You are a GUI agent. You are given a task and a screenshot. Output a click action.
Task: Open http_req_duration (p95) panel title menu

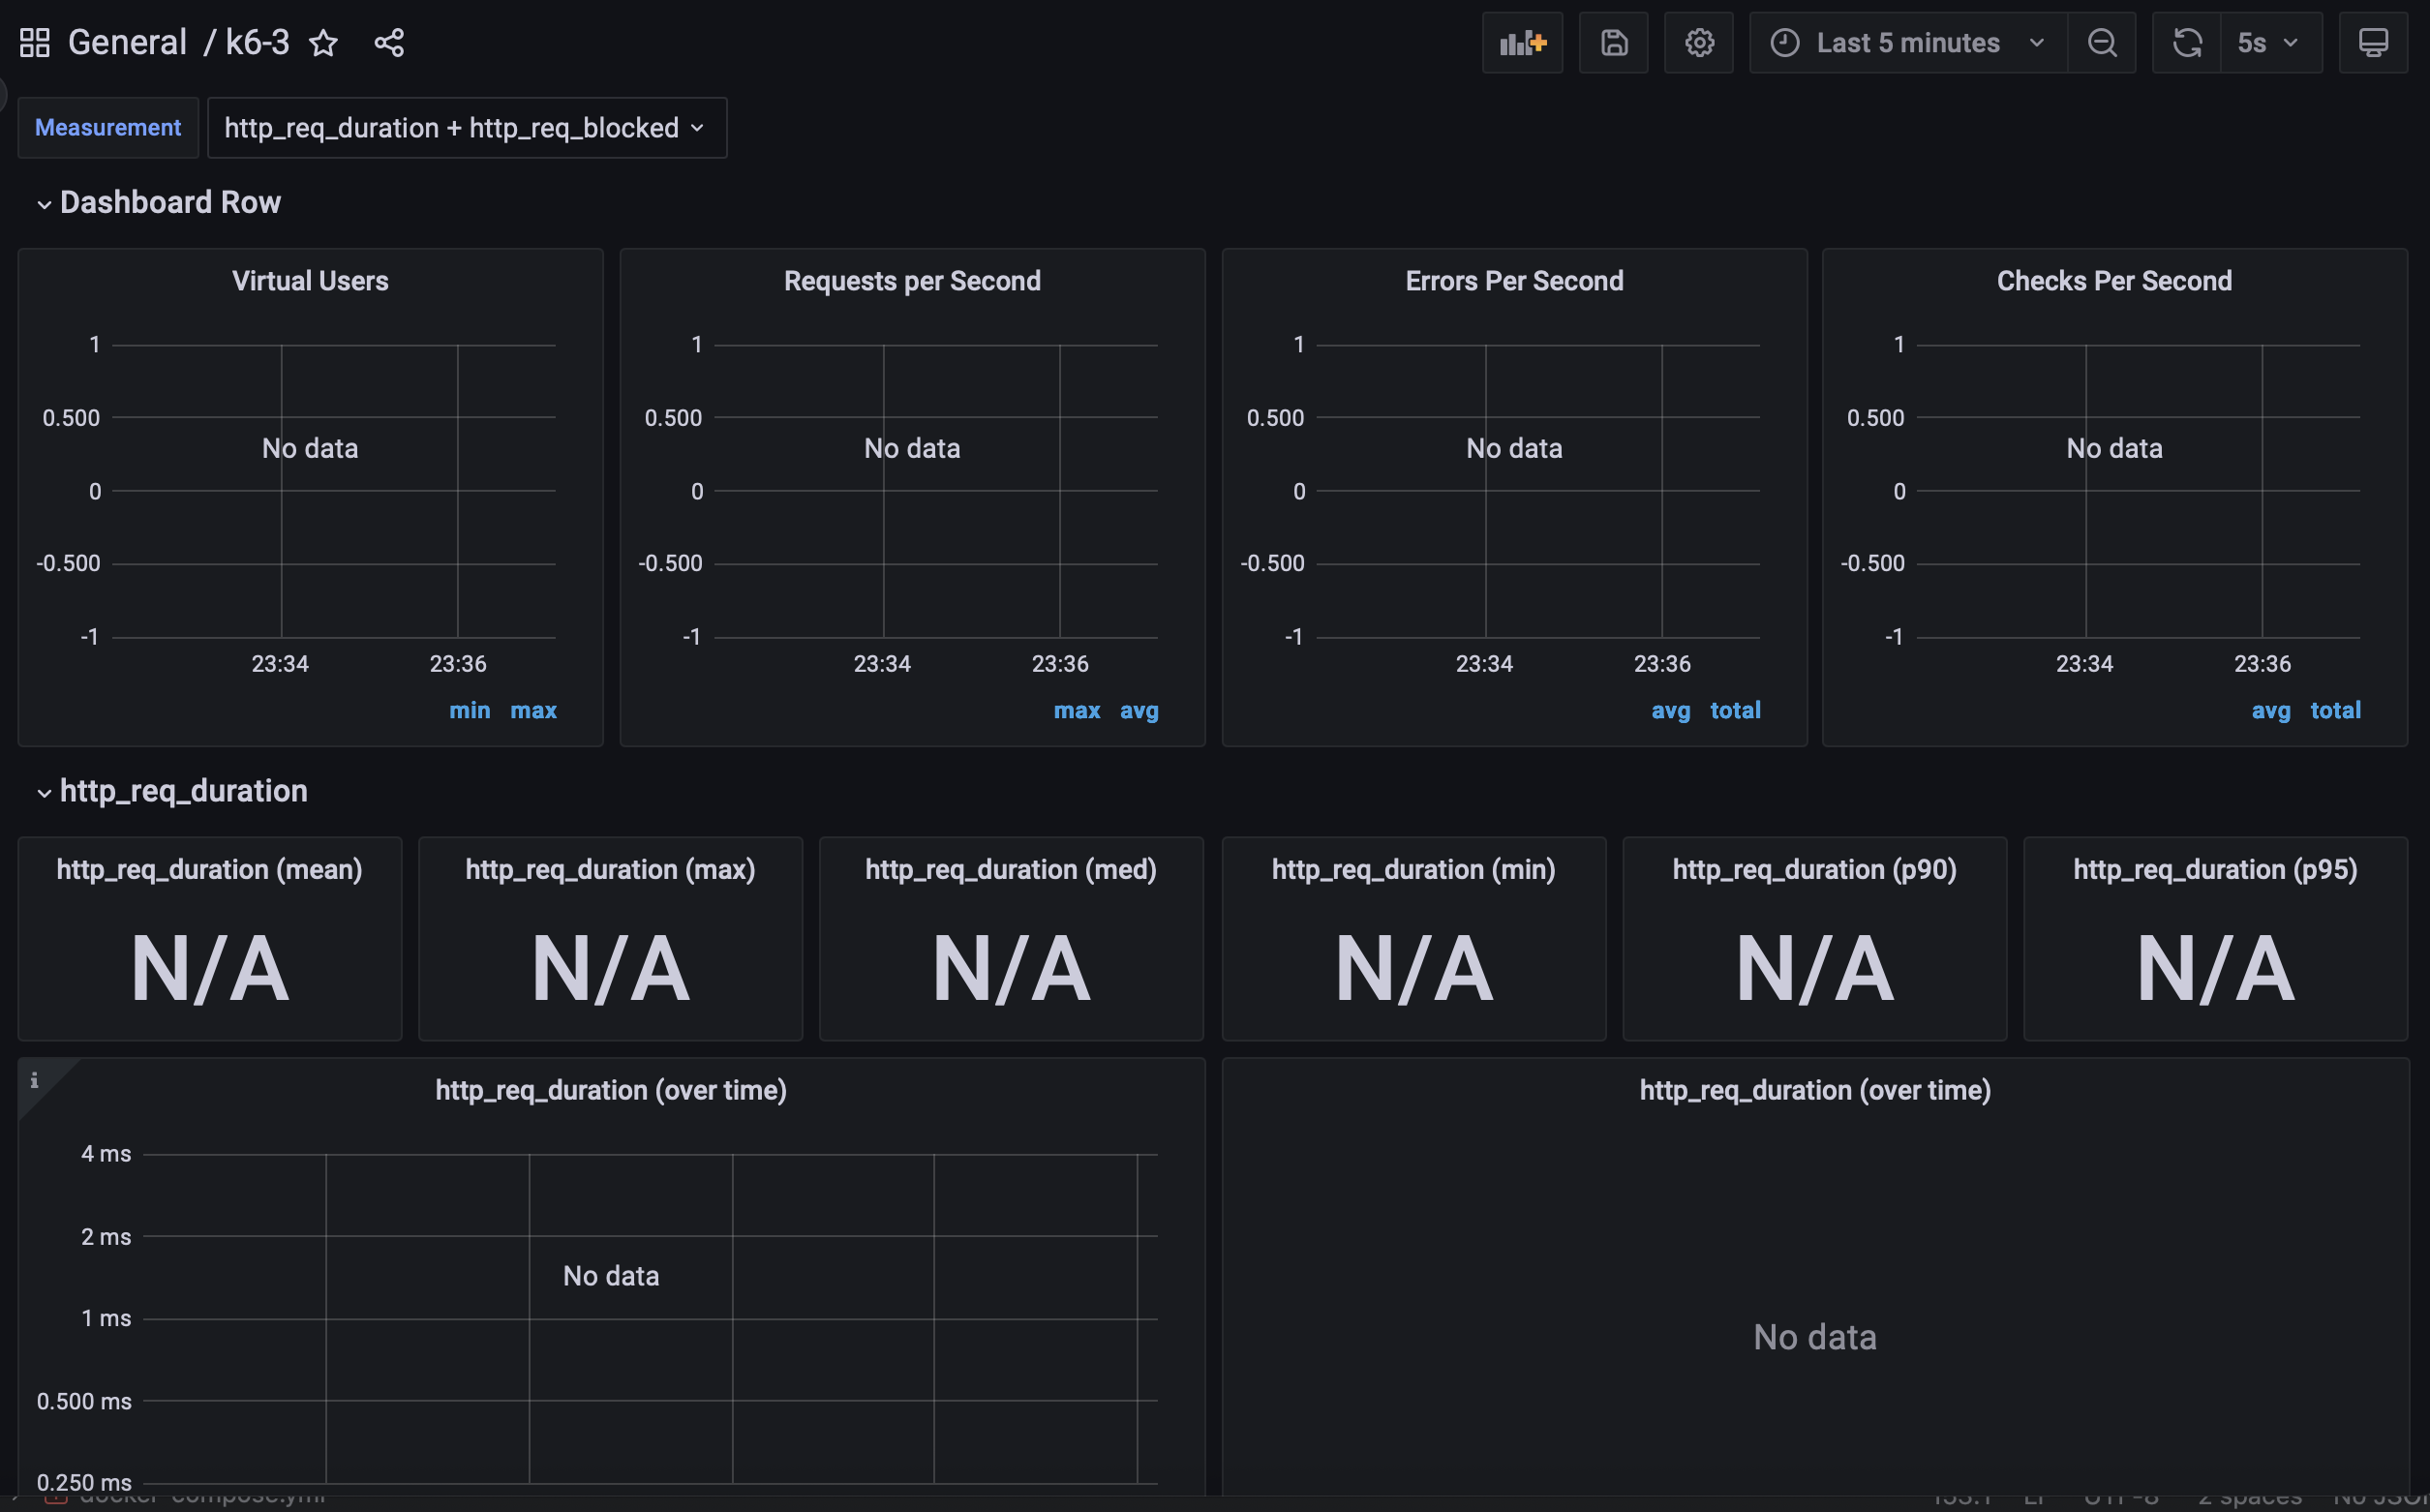(x=2215, y=870)
